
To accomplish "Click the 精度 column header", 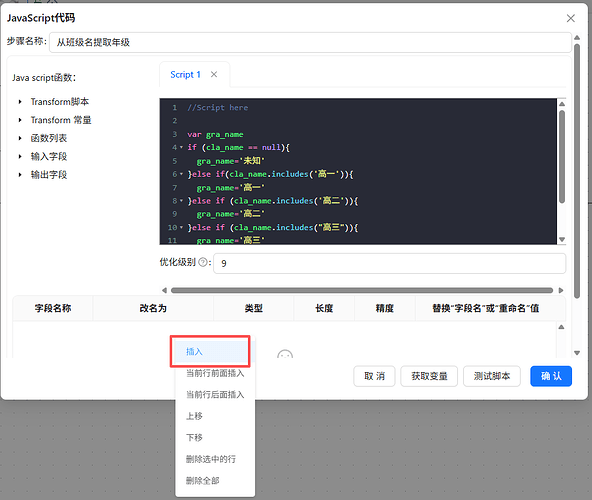I will [x=384, y=309].
